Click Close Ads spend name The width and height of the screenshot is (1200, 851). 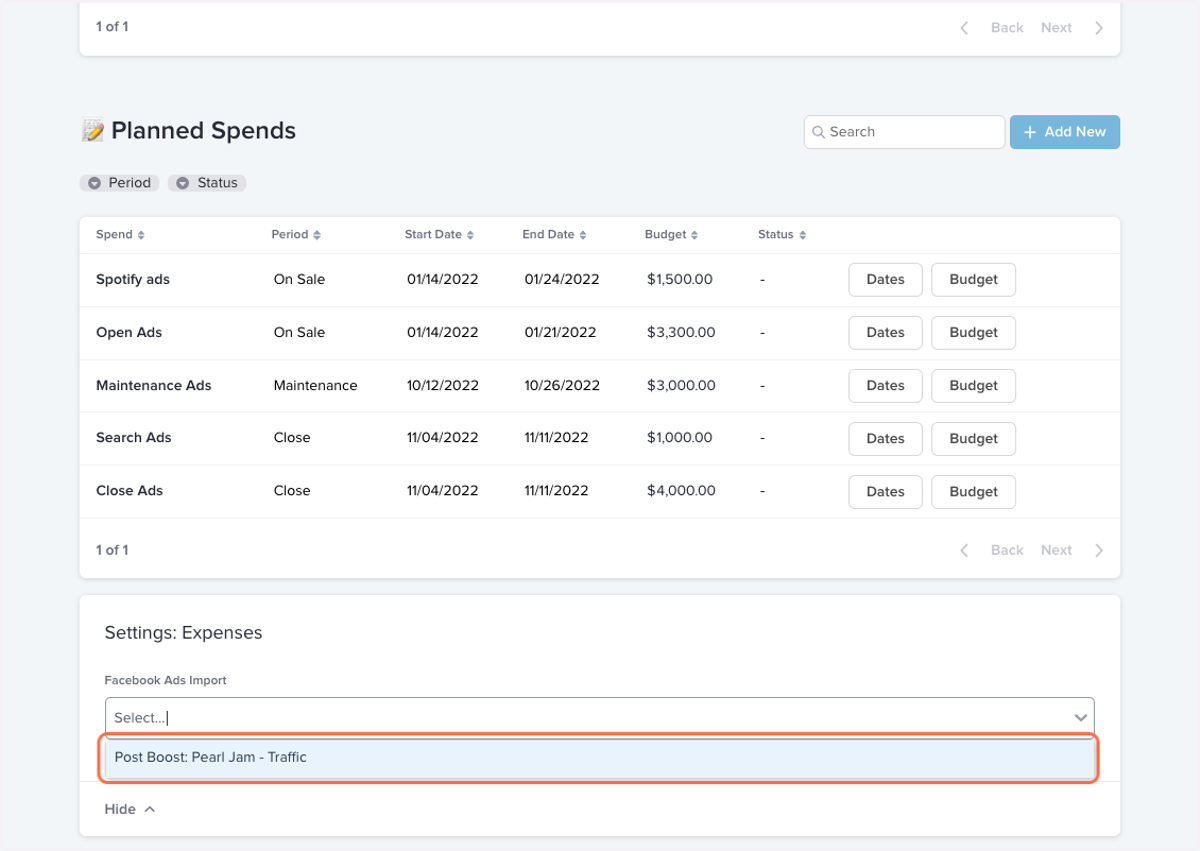[x=130, y=491]
